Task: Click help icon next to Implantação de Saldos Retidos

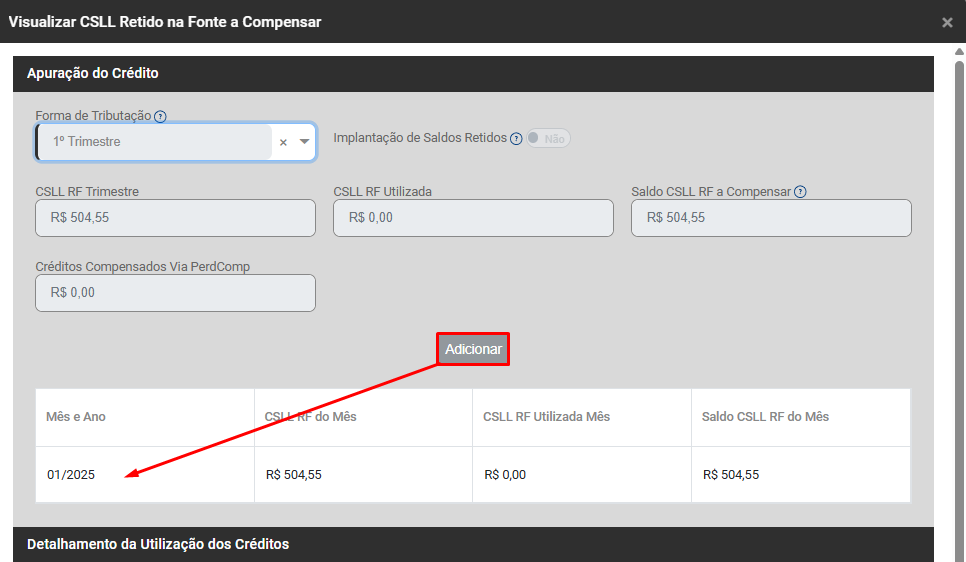Action: click(516, 139)
